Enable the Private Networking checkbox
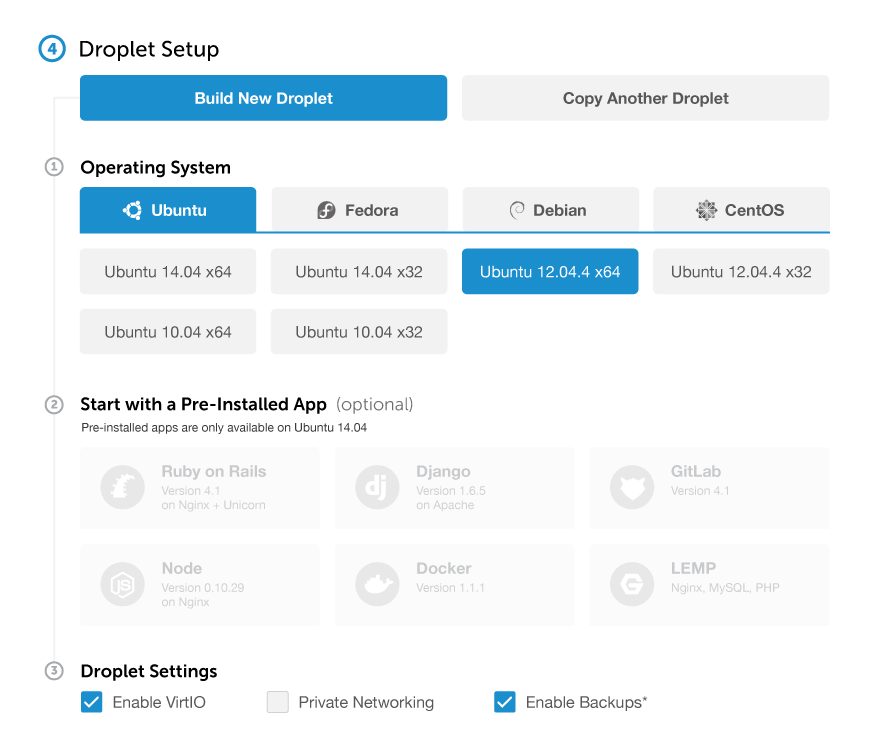Image resolution: width=876 pixels, height=752 pixels. (x=278, y=702)
